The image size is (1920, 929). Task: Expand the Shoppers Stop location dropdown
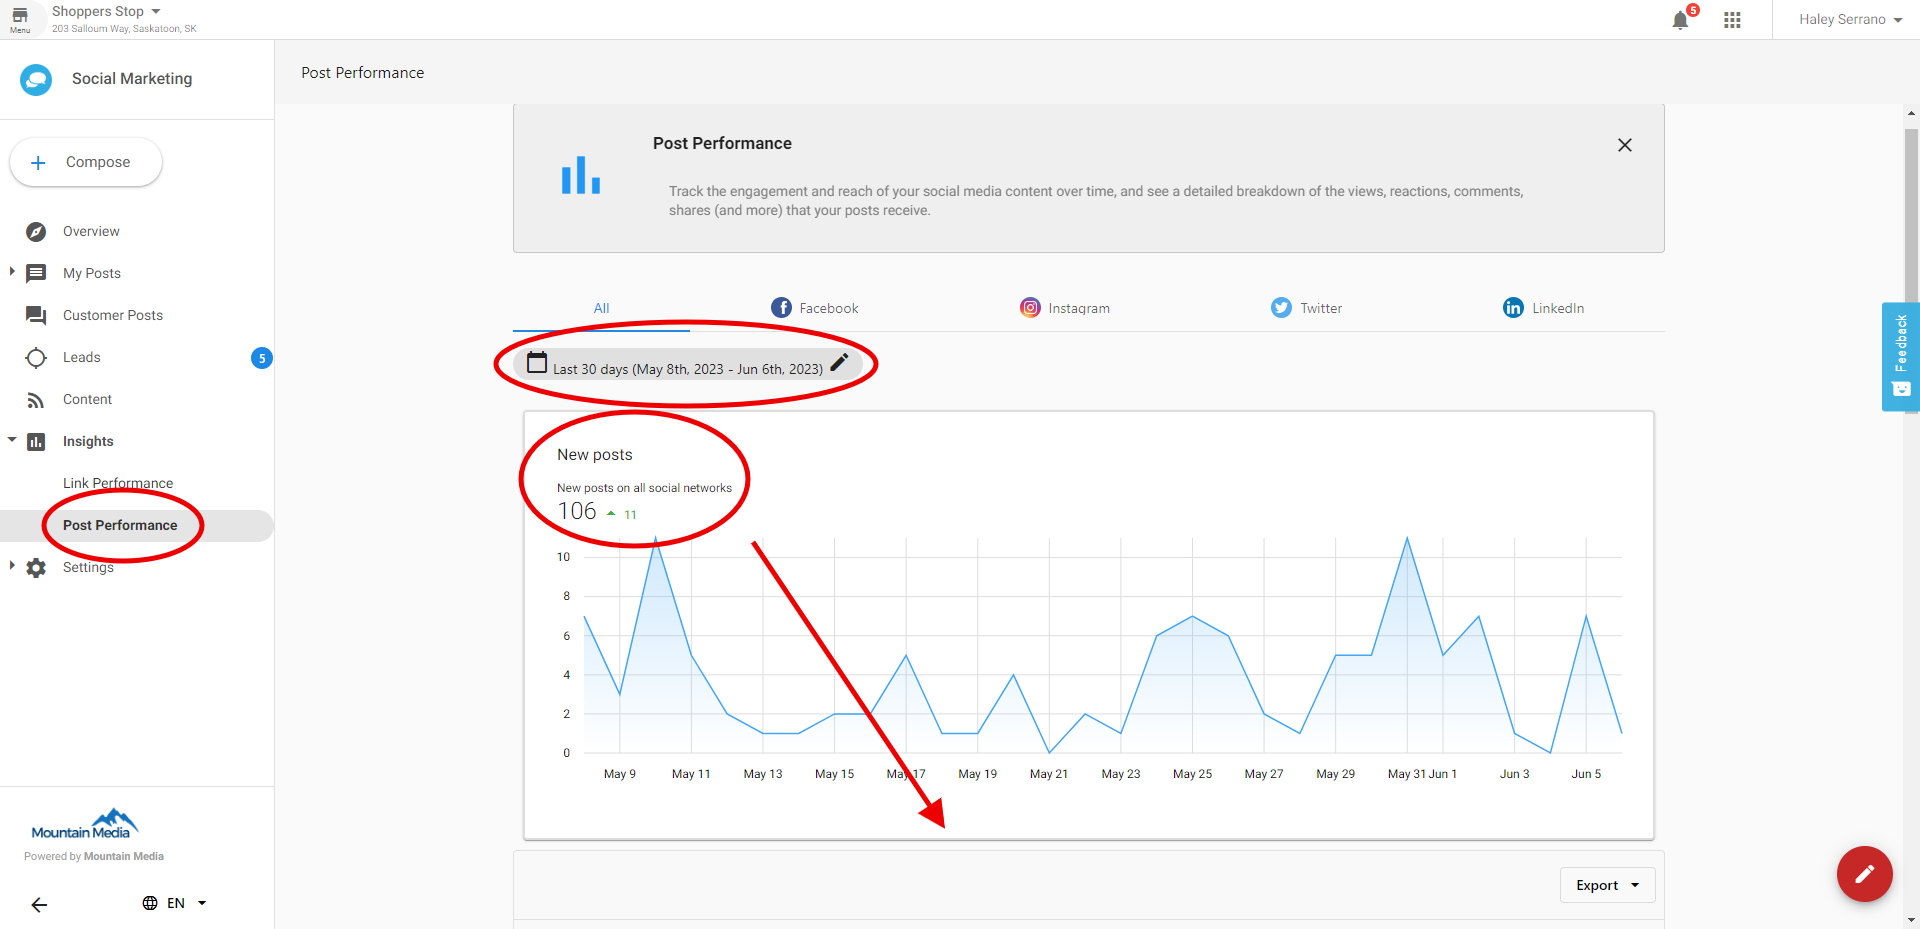click(x=156, y=11)
